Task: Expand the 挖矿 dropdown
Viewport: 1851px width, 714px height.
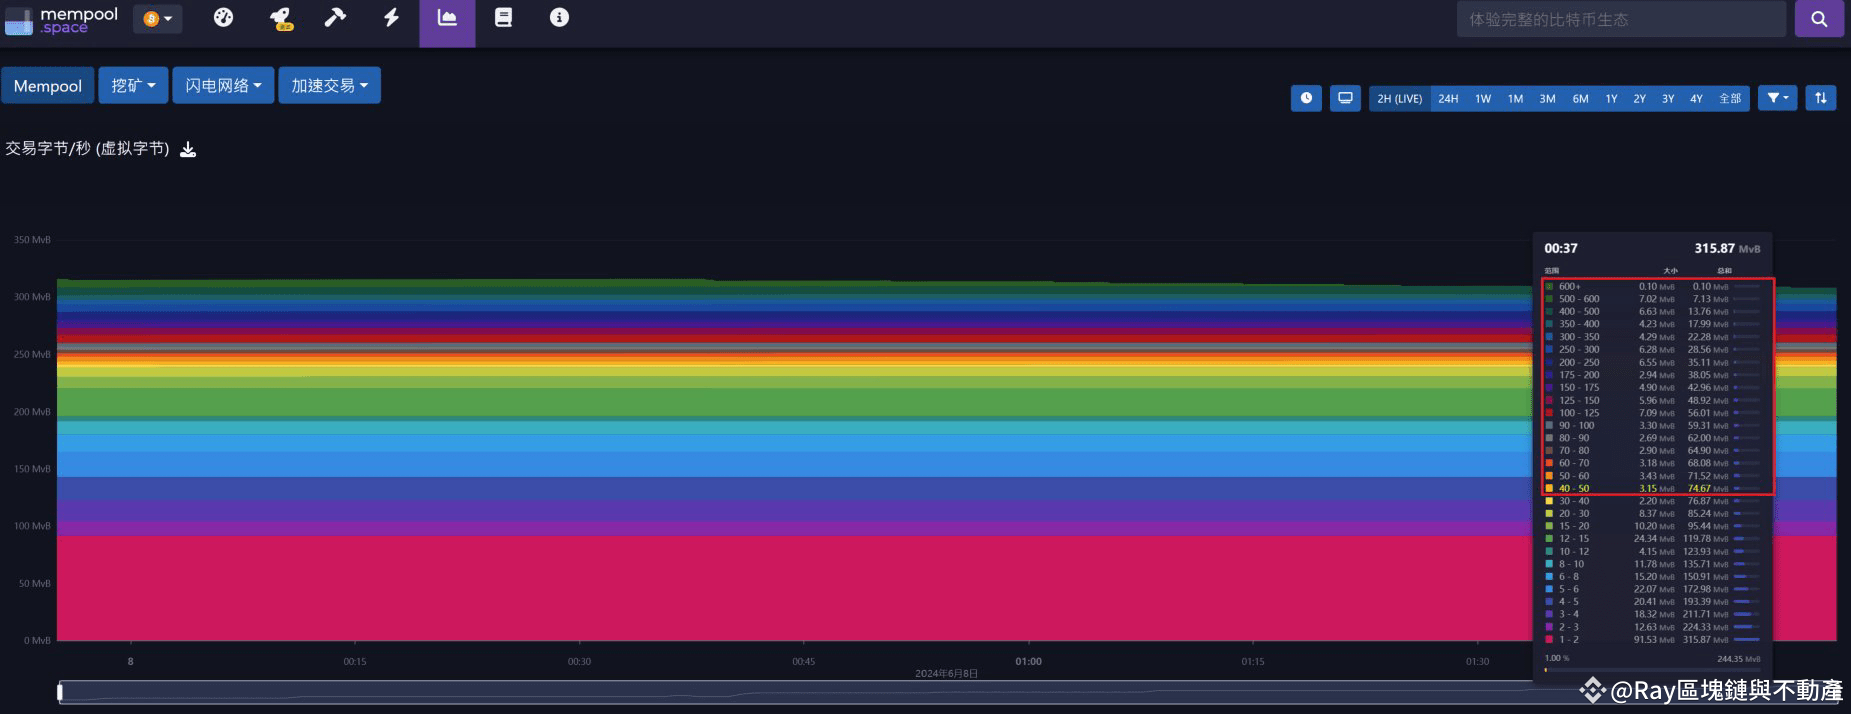Action: [x=133, y=86]
